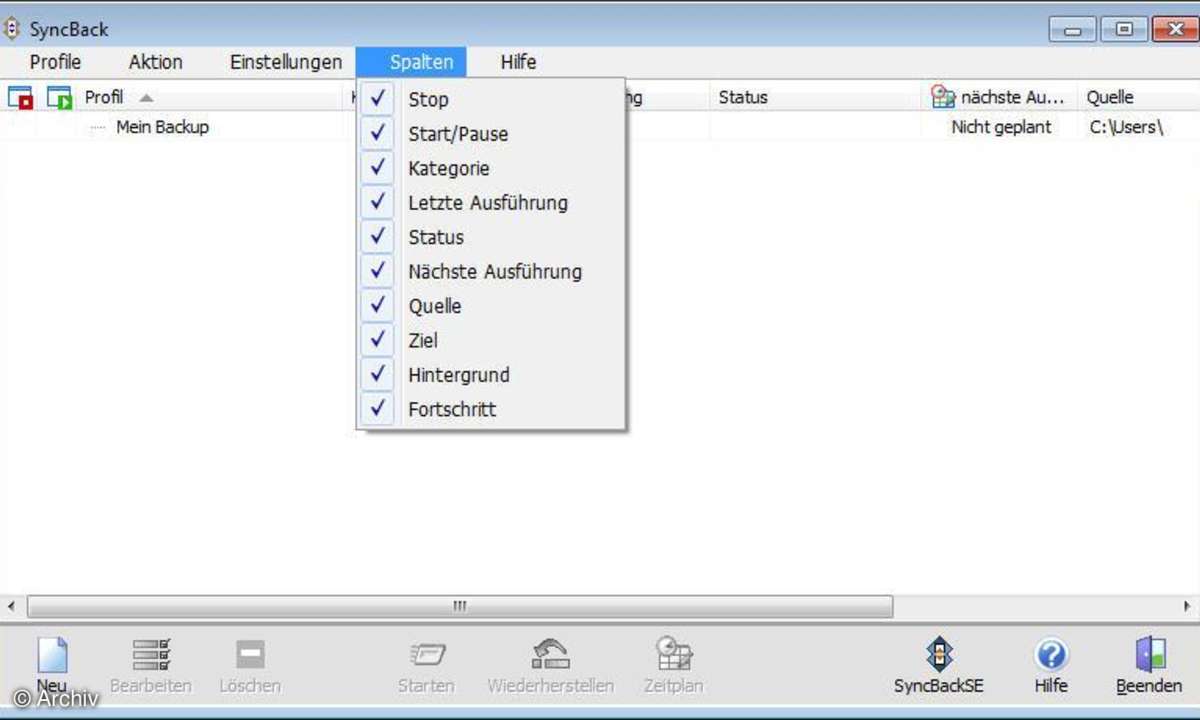Click the Status column header

pos(743,97)
